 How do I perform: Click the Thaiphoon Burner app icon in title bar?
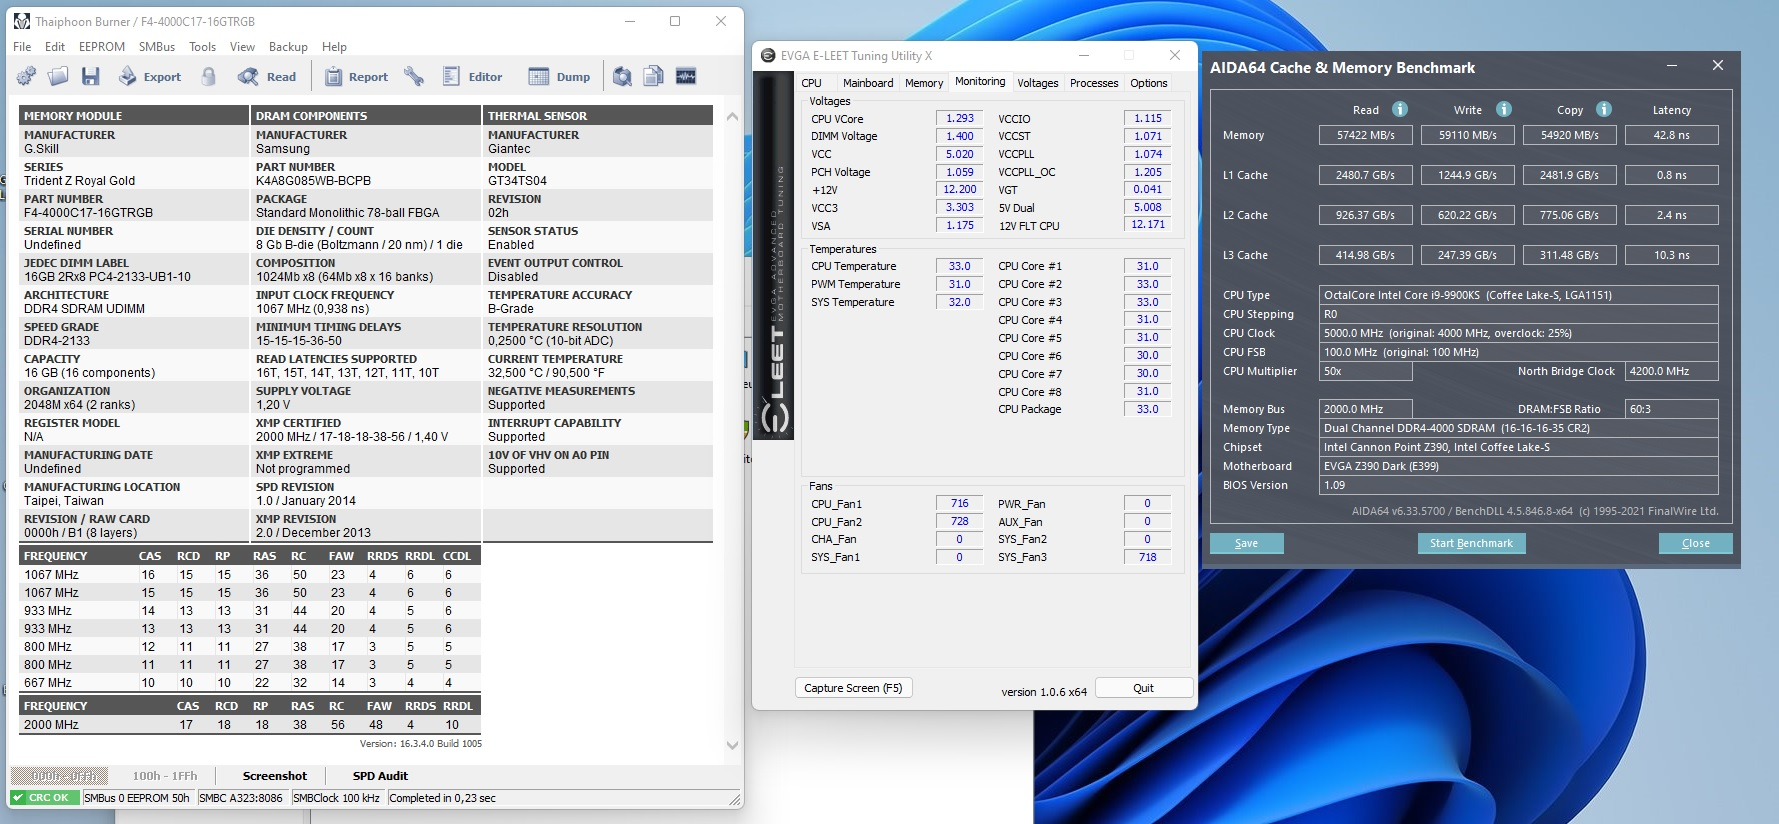[22, 21]
